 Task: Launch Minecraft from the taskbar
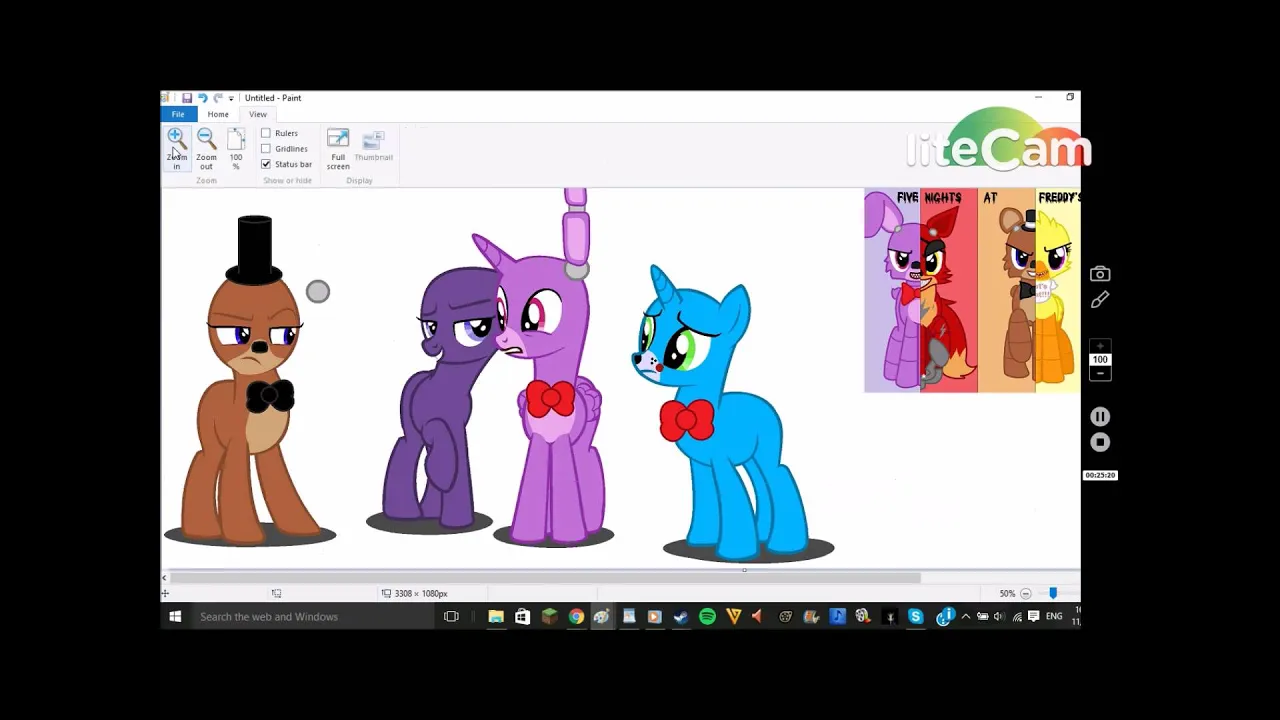(x=549, y=616)
